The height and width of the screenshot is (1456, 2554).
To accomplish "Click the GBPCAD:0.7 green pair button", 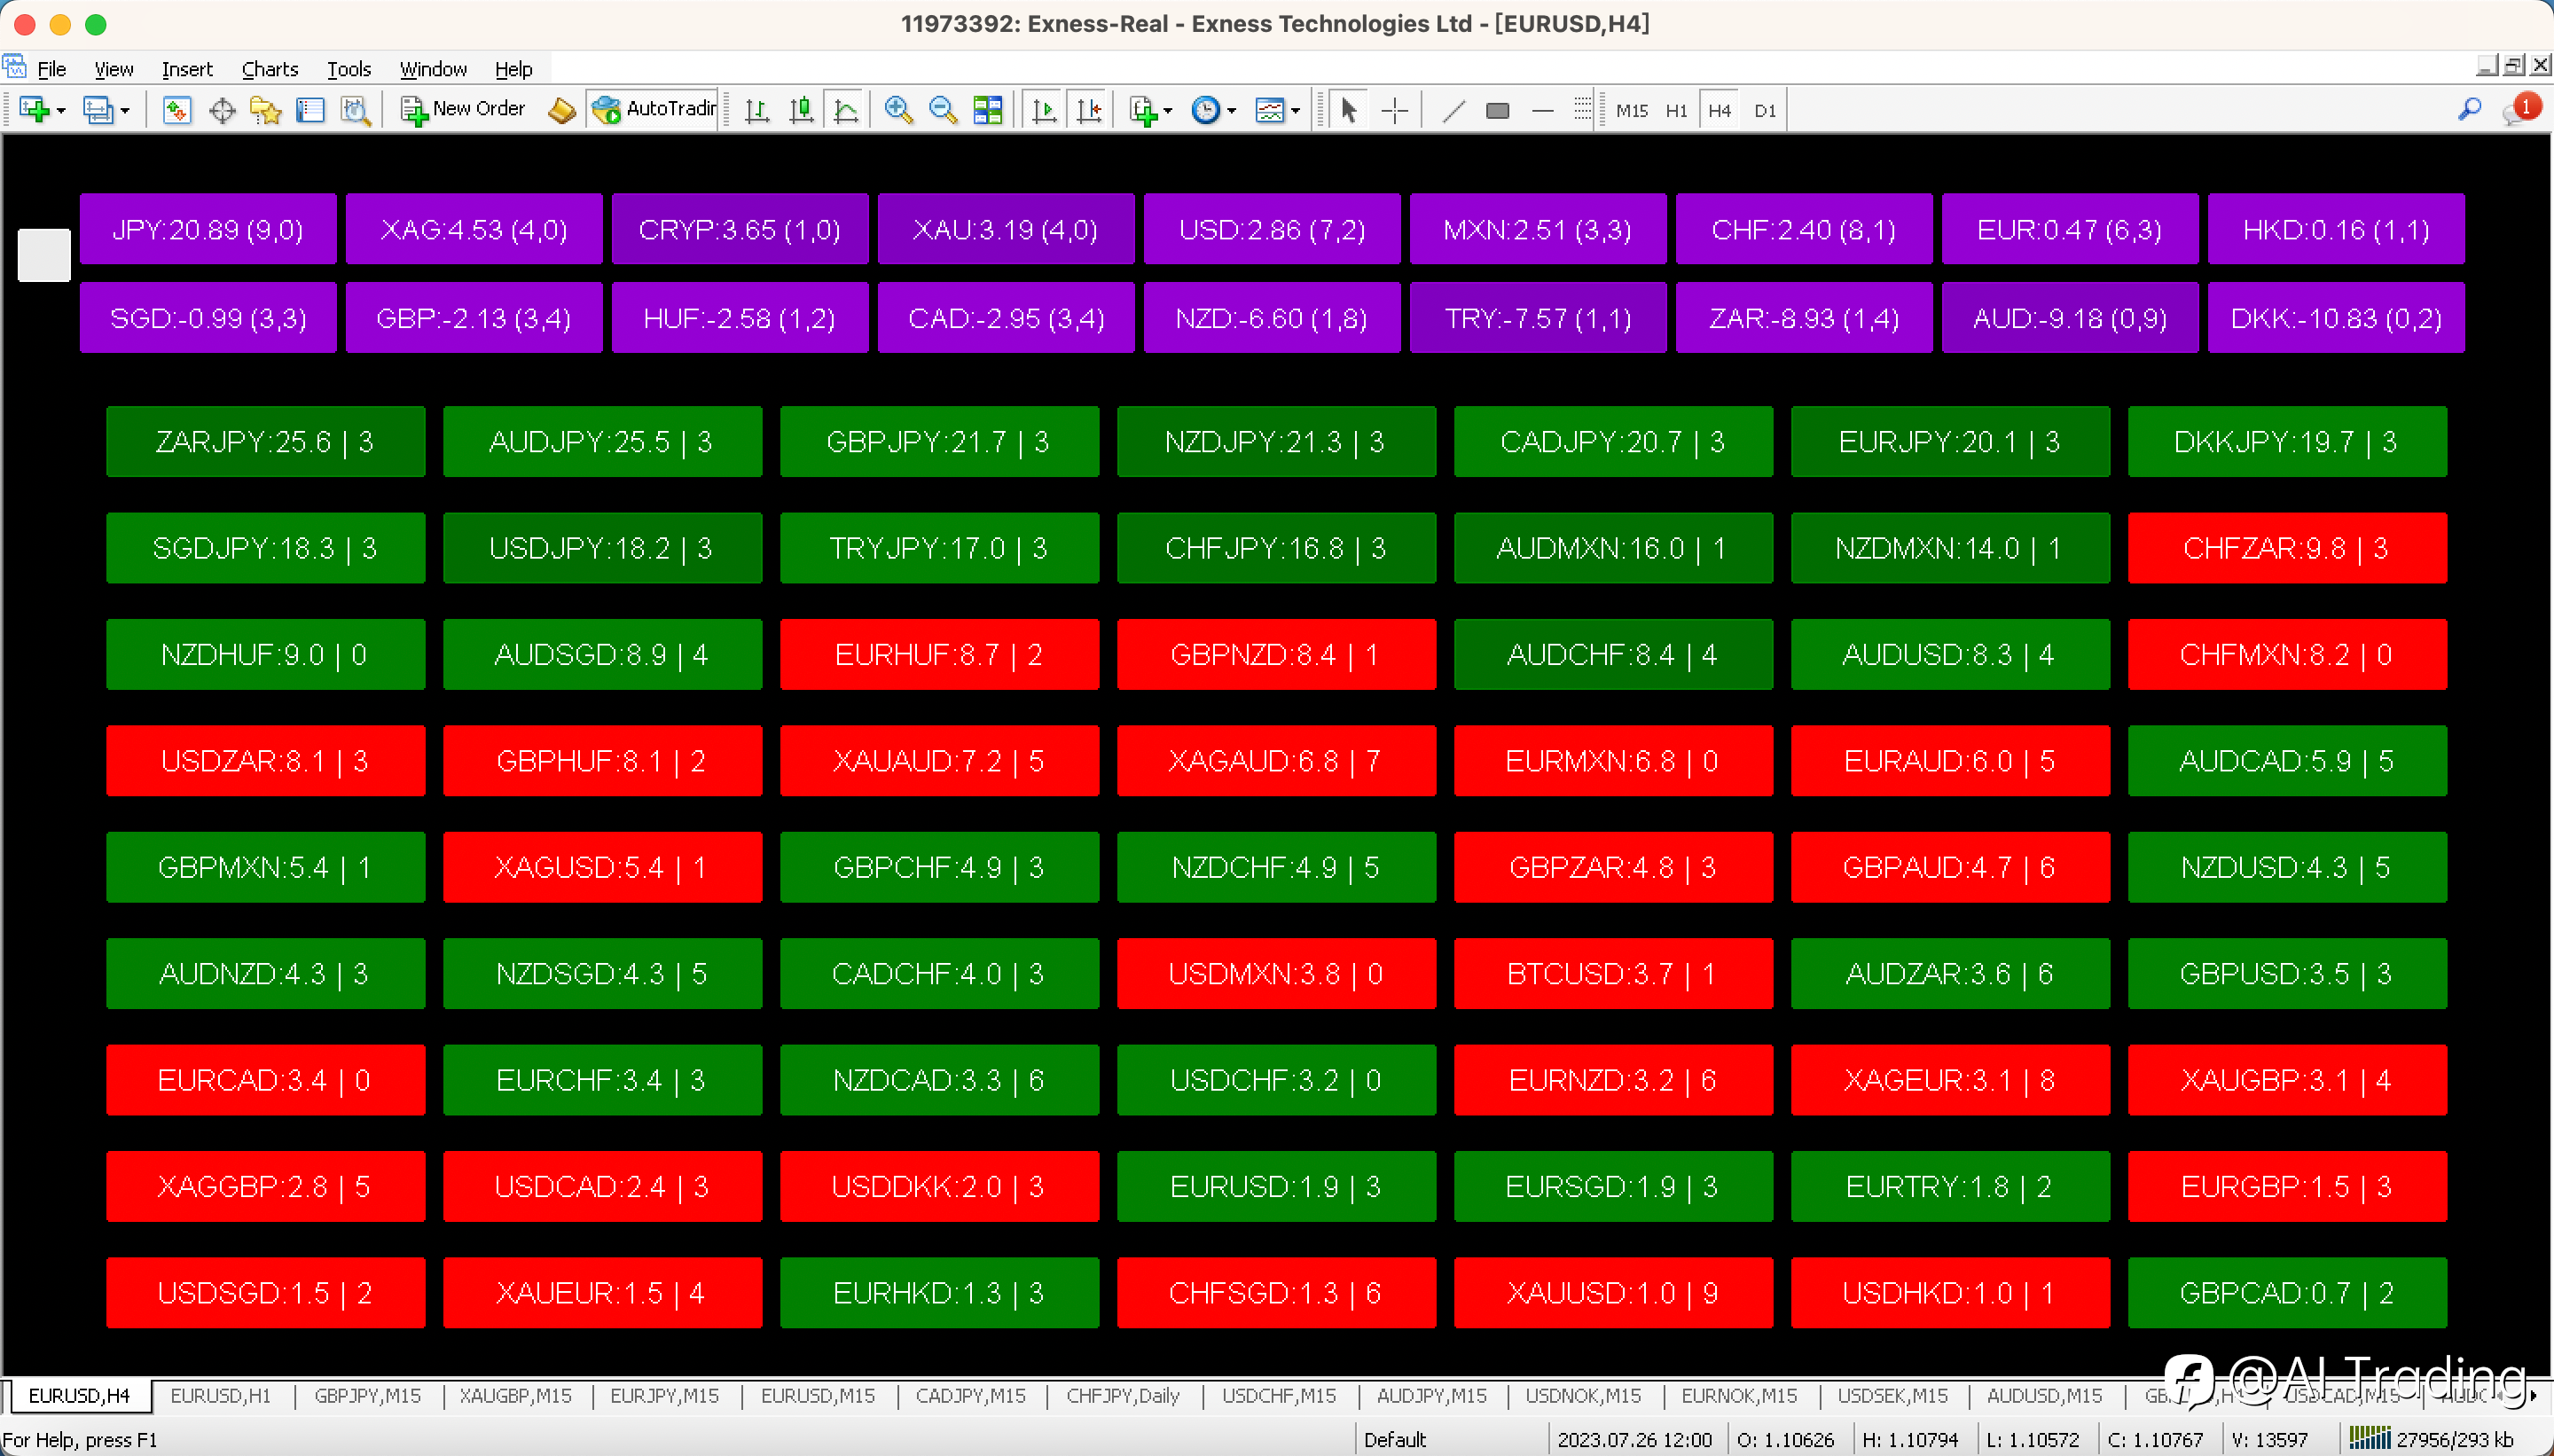I will [2287, 1292].
